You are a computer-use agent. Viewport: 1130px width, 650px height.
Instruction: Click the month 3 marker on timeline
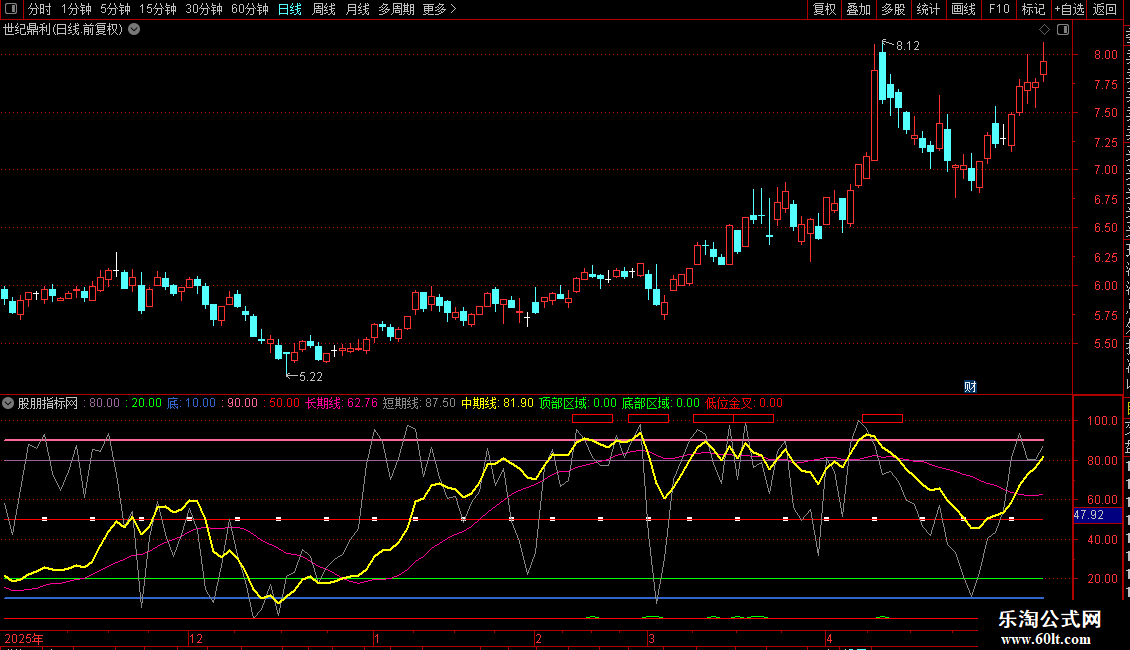(x=651, y=638)
